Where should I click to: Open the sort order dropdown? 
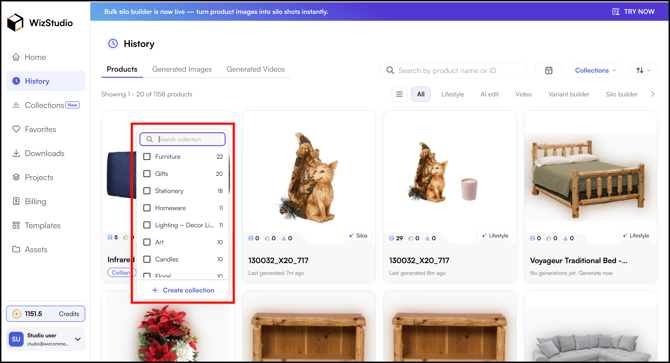(x=643, y=70)
